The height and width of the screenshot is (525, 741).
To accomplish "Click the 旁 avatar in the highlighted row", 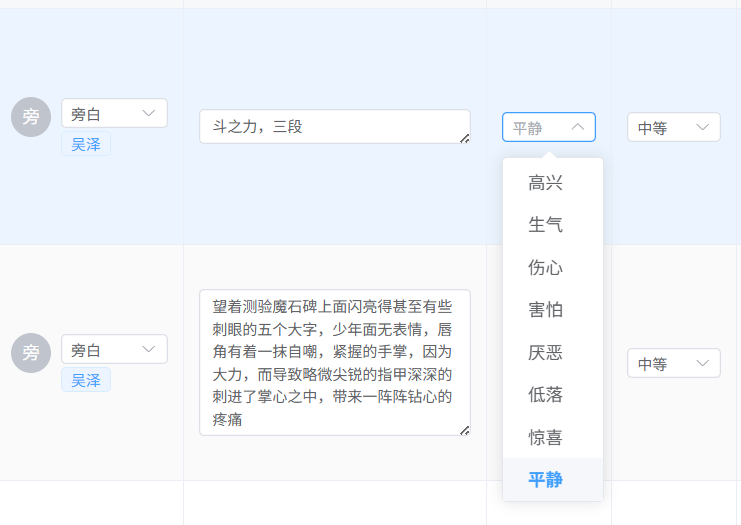I will [x=31, y=117].
